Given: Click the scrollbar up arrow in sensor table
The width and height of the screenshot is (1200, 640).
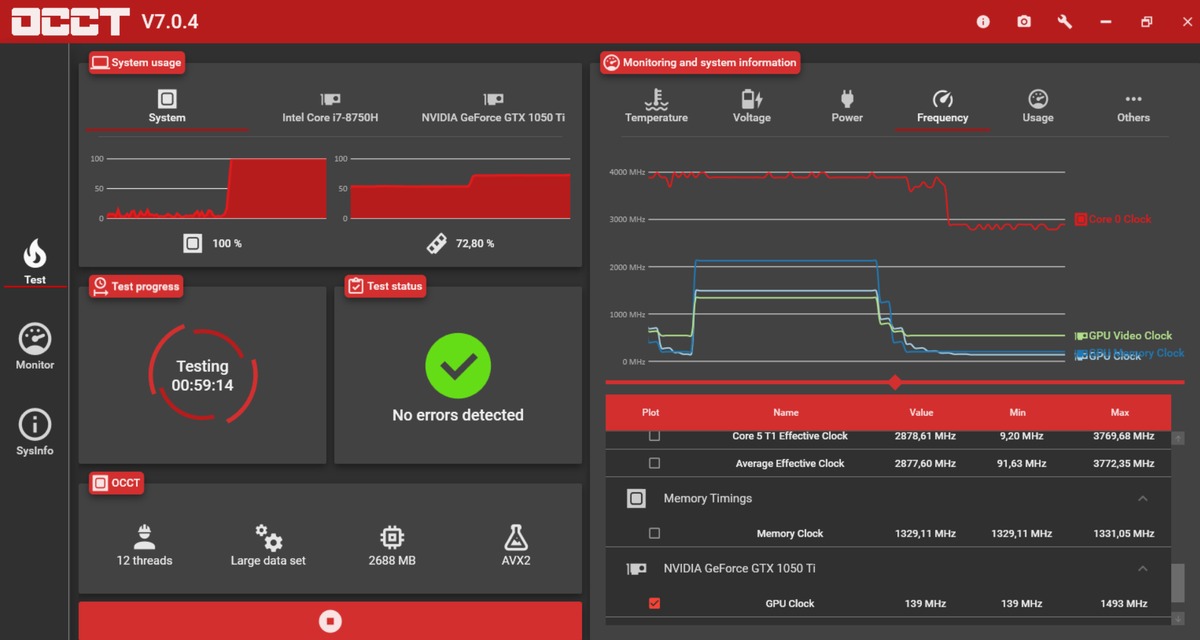Looking at the screenshot, I should 1178,438.
